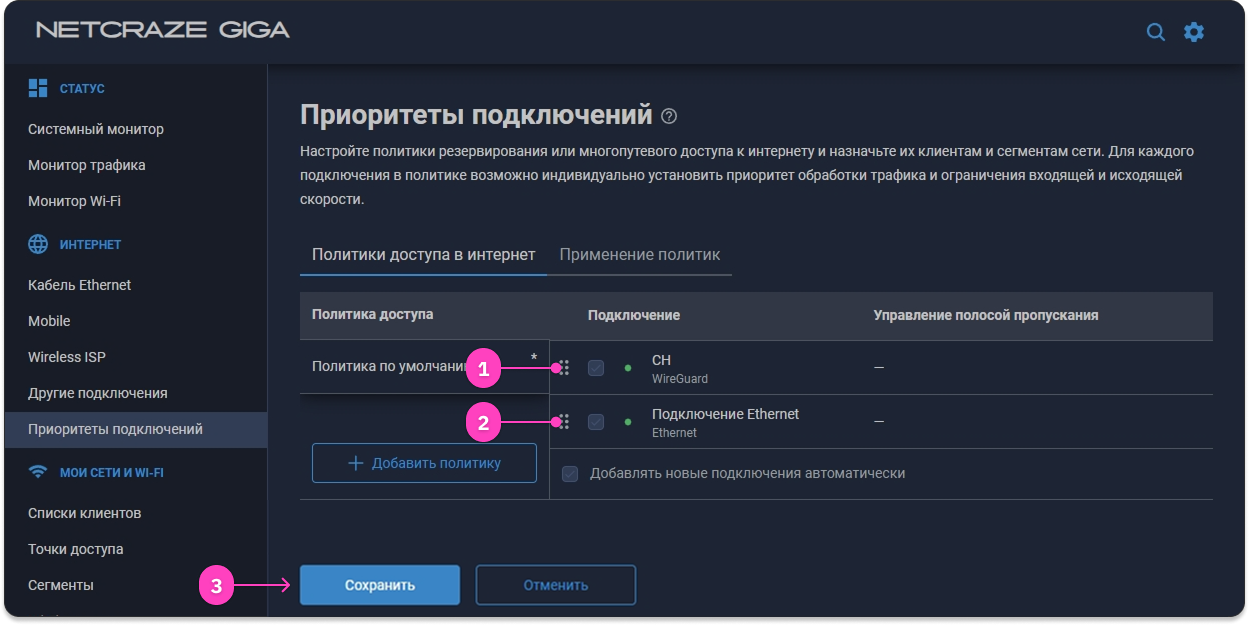Click the Wi-Fi icon beside Мои сети
1249x625 pixels.
[x=38, y=472]
